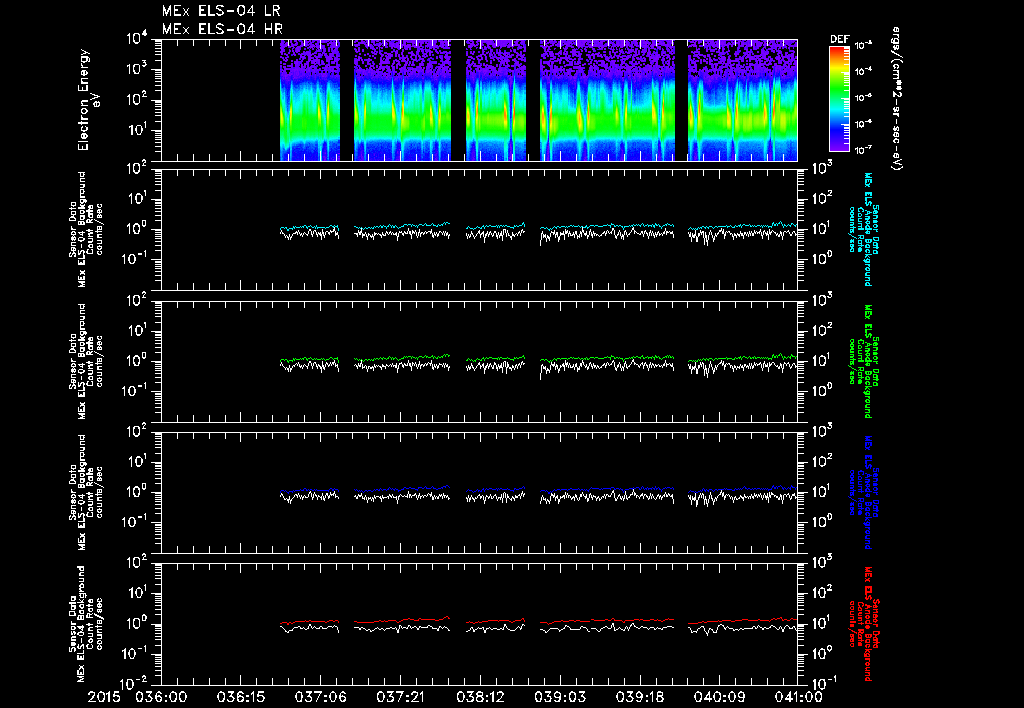Screen dimensions: 1024x708
Task: Select the "2015" year label on the time axis
Action: click(x=104, y=697)
